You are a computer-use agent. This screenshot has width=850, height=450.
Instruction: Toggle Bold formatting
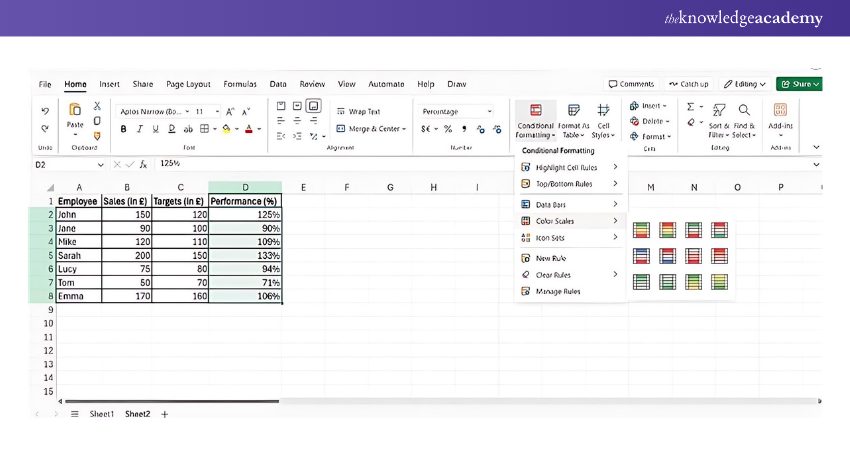(124, 129)
